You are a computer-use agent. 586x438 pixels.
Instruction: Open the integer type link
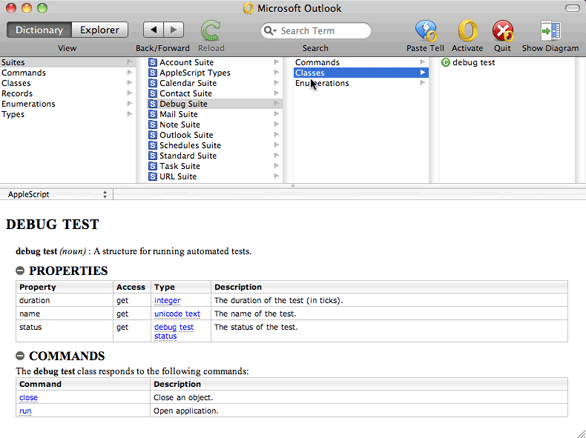[167, 300]
